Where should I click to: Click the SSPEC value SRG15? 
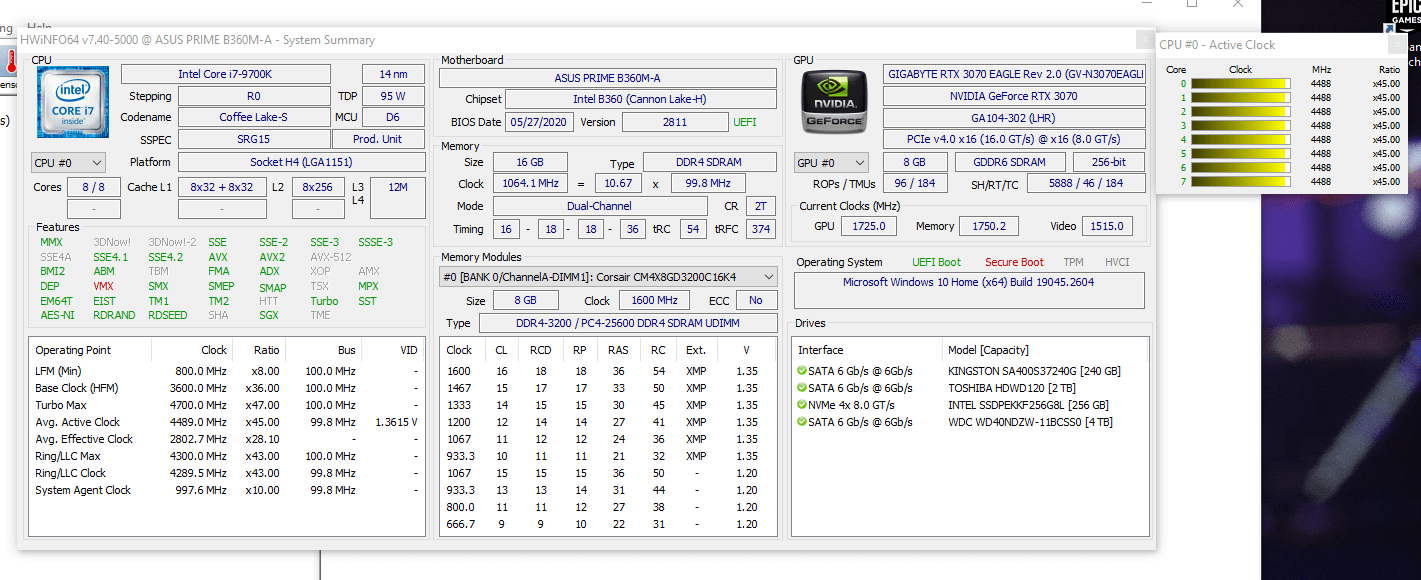(254, 139)
